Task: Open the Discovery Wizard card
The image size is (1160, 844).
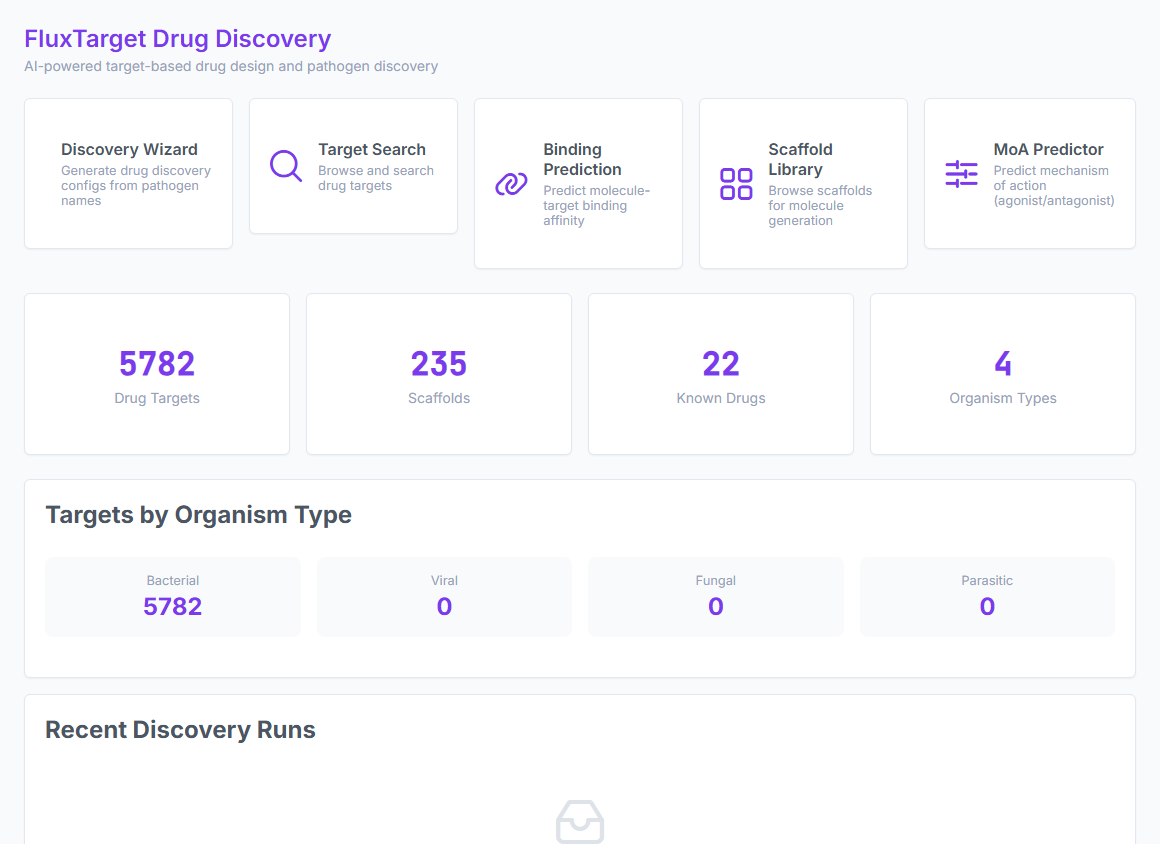Action: click(129, 174)
